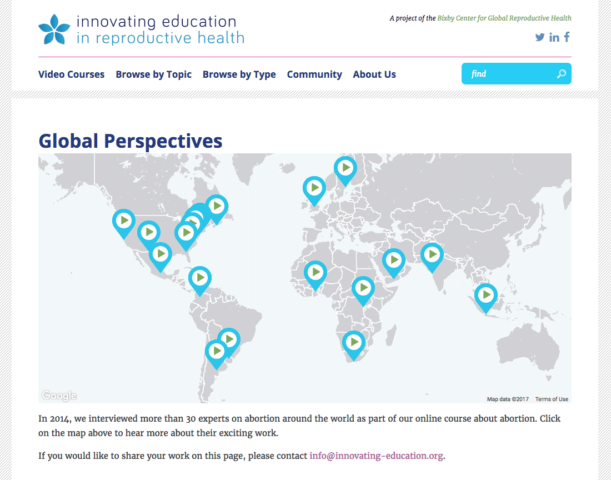The width and height of the screenshot is (611, 480).
Task: Follow Bixby Center for Global Reproductive Health link
Action: tap(504, 18)
